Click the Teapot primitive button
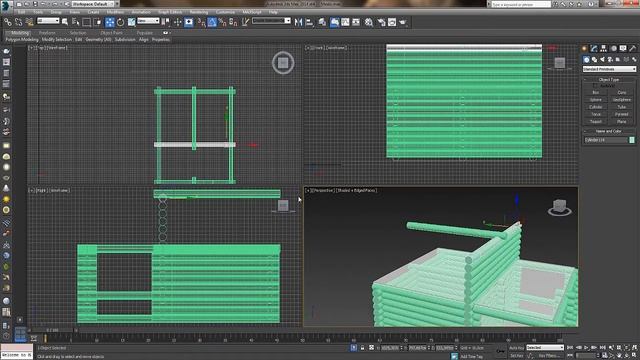The image size is (640, 360). pyautogui.click(x=596, y=122)
